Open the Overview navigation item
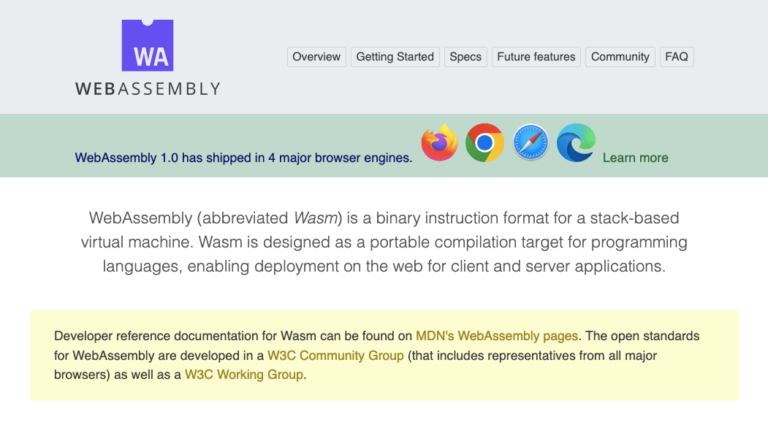The image size is (768, 430). tap(317, 57)
